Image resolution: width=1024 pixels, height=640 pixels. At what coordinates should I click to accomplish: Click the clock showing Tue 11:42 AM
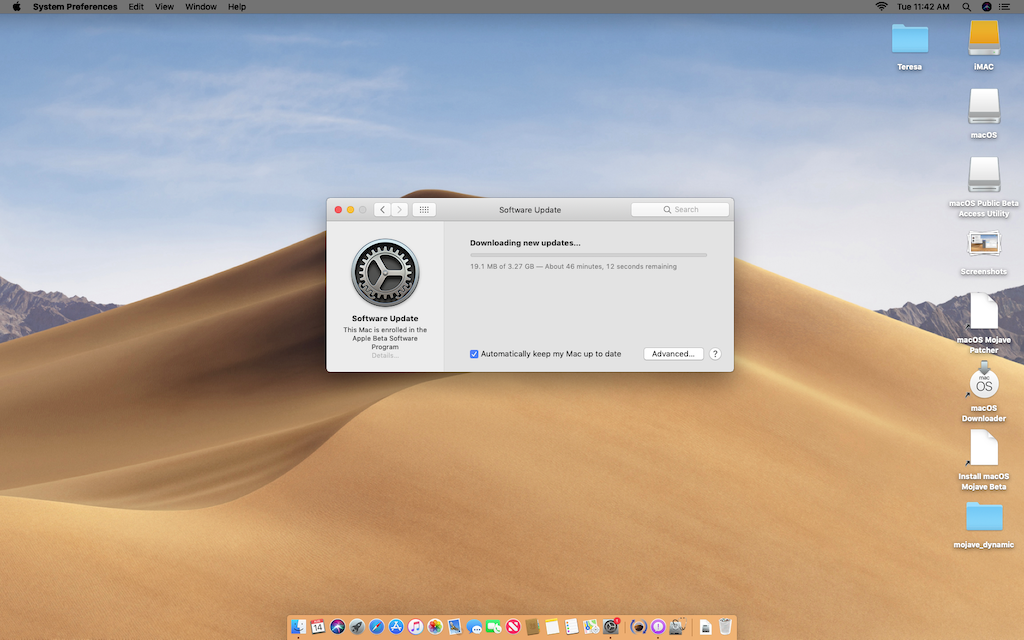point(923,7)
